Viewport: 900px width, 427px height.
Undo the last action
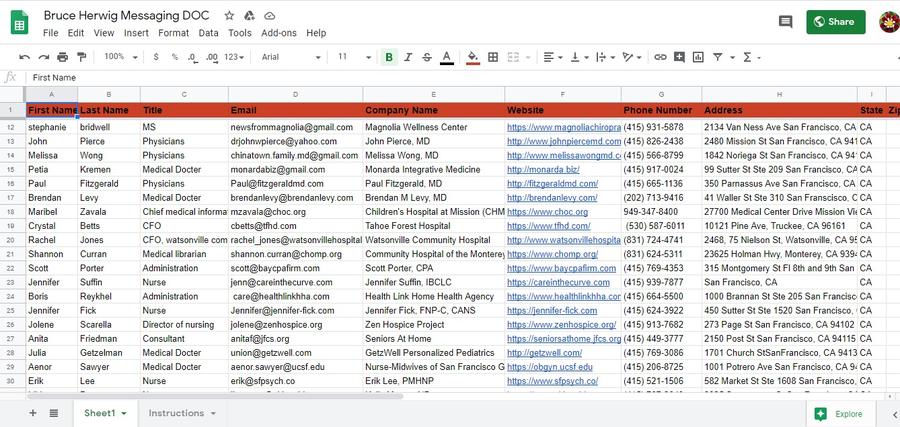click(x=24, y=57)
